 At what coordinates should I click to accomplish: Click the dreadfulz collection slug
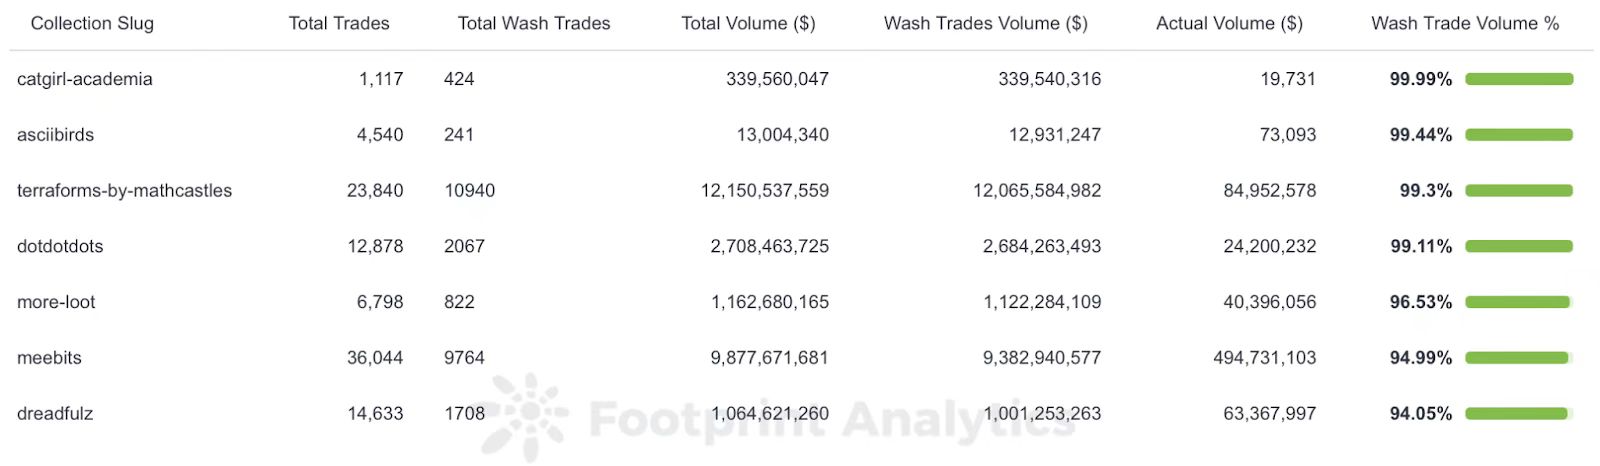click(x=55, y=414)
